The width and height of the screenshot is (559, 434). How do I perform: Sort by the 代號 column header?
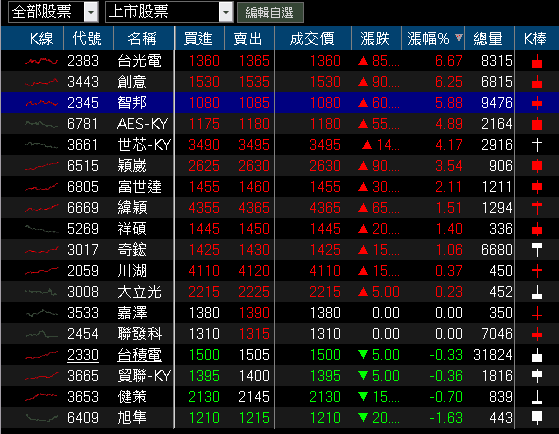click(x=87, y=38)
